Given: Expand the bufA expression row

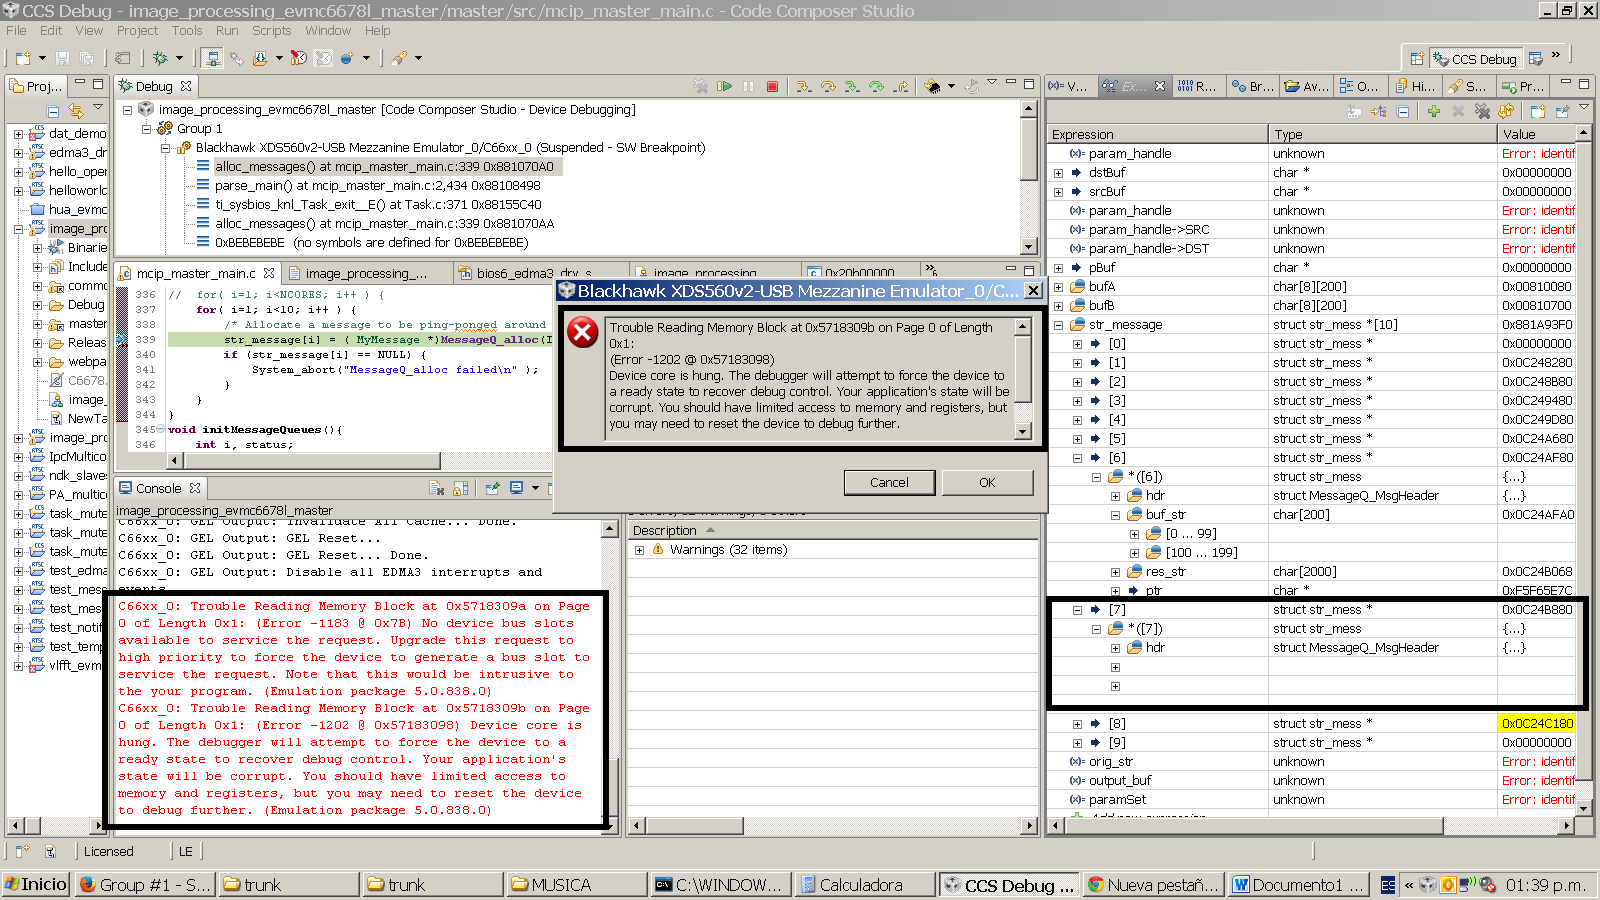Looking at the screenshot, I should tap(1058, 287).
